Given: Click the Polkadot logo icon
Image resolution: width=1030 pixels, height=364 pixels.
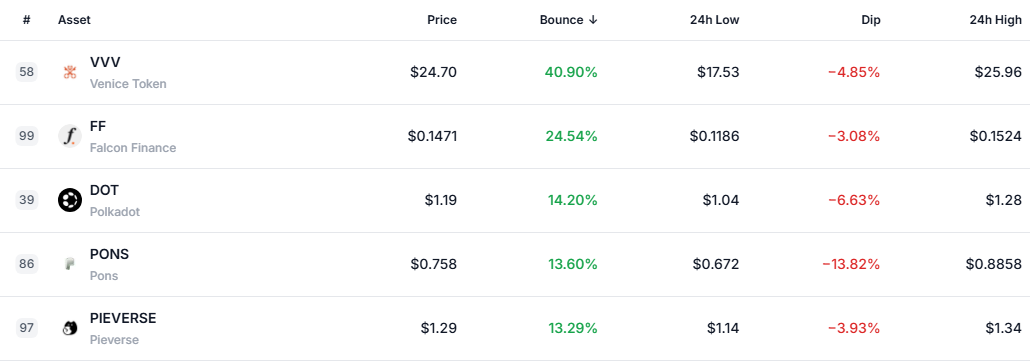Looking at the screenshot, I should [x=70, y=200].
